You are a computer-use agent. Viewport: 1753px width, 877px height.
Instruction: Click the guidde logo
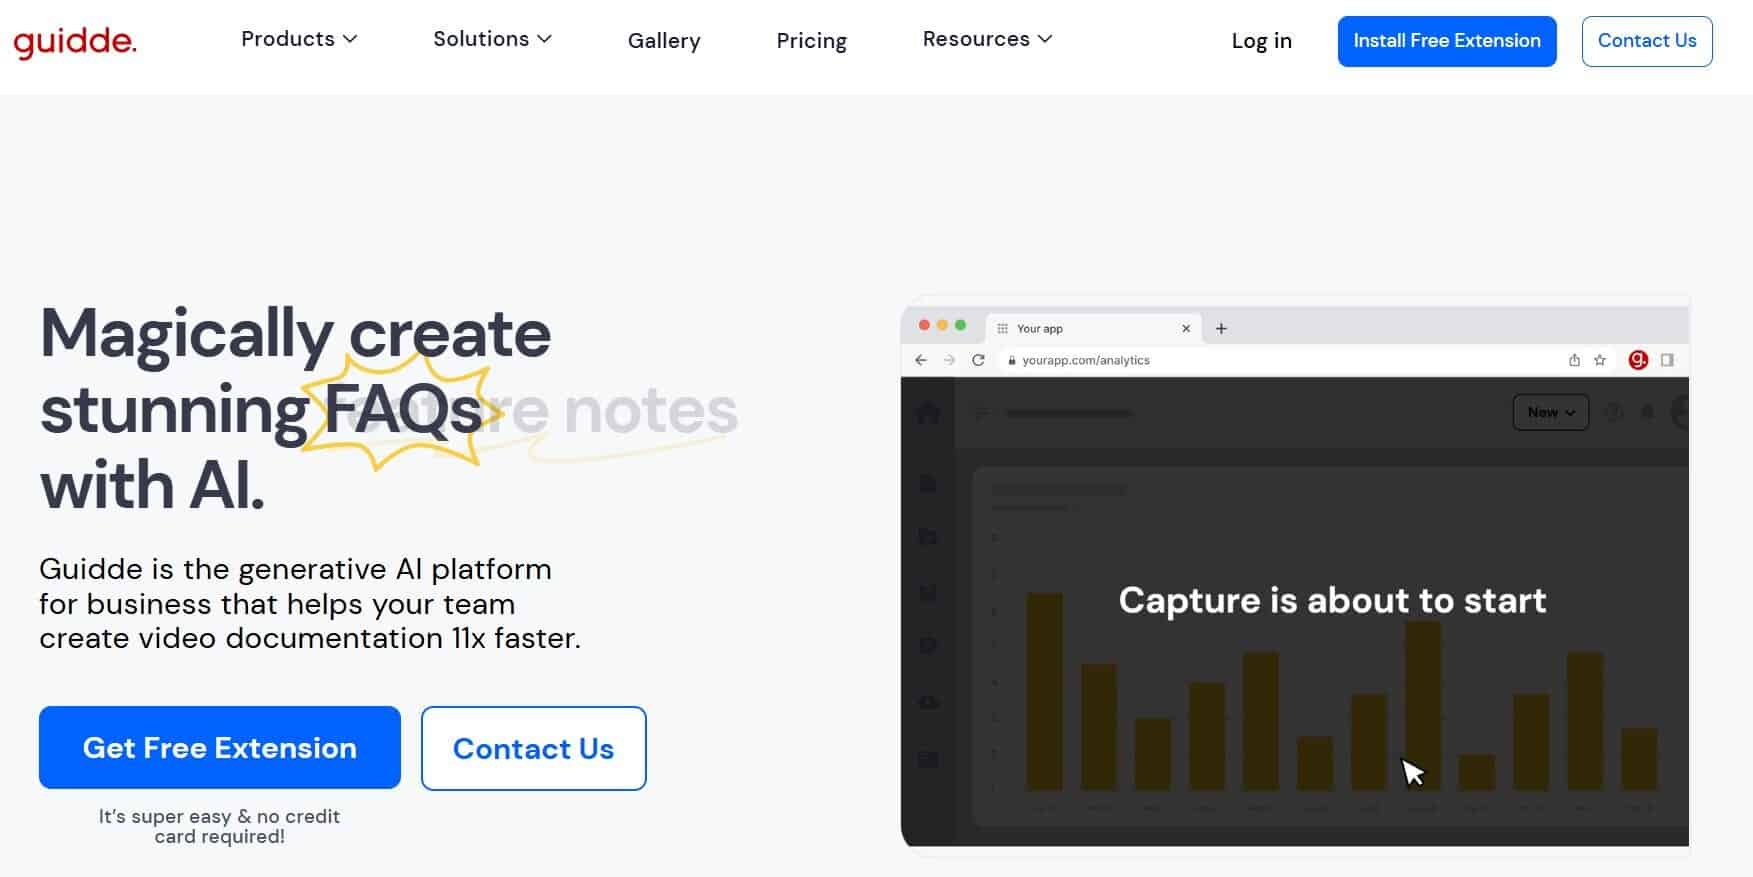(x=75, y=41)
